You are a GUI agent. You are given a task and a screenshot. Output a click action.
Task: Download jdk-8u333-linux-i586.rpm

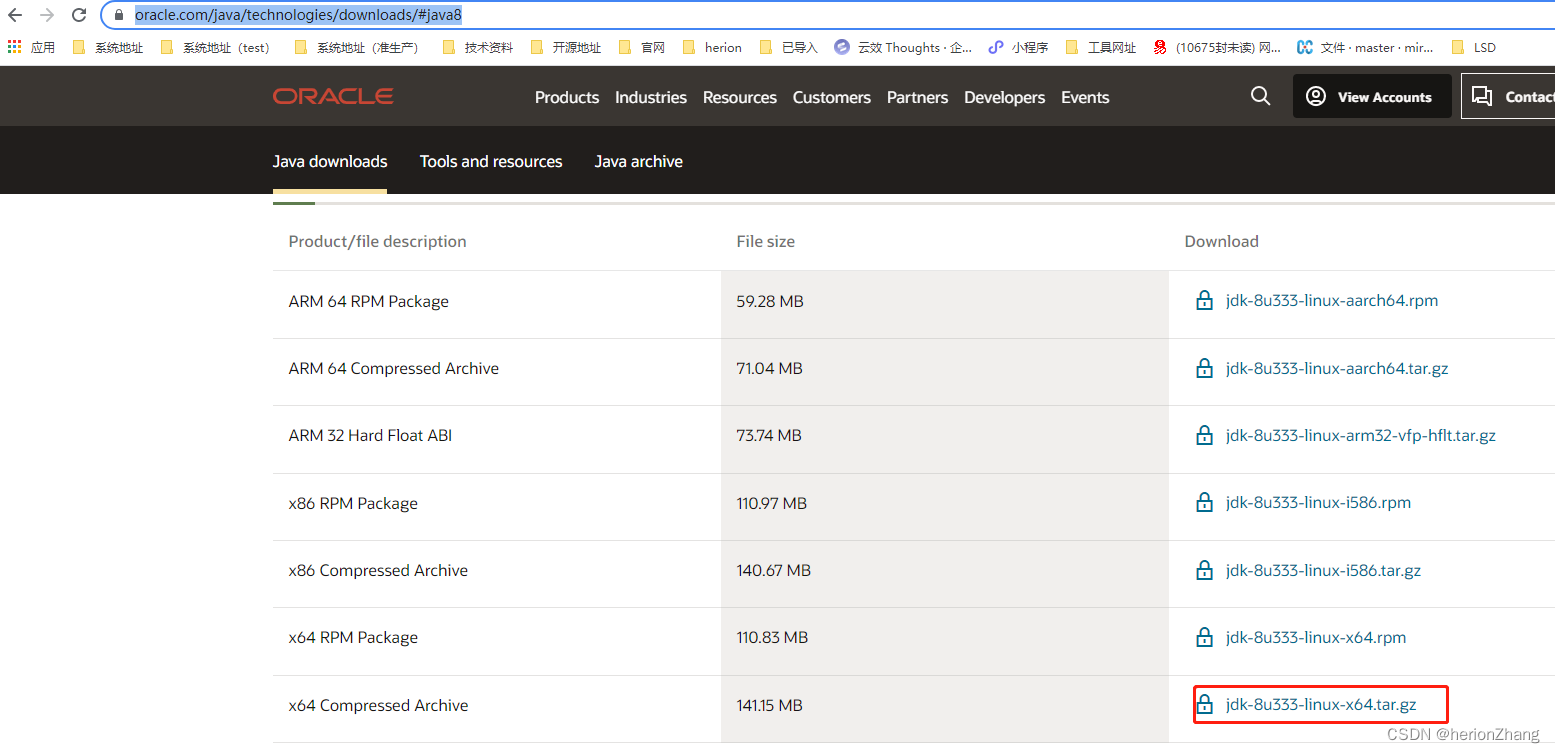point(1318,503)
